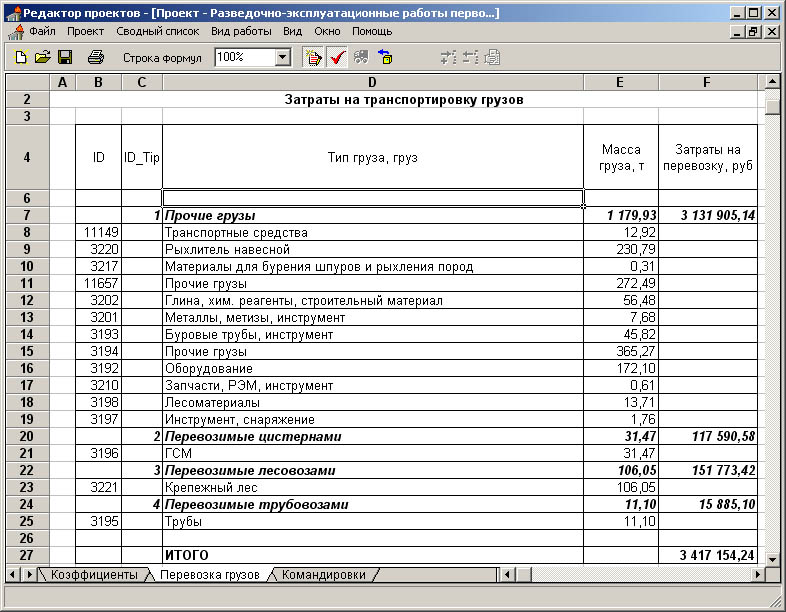Click the sheet tabs scroll right arrow
The width and height of the screenshot is (786, 612).
[29, 574]
